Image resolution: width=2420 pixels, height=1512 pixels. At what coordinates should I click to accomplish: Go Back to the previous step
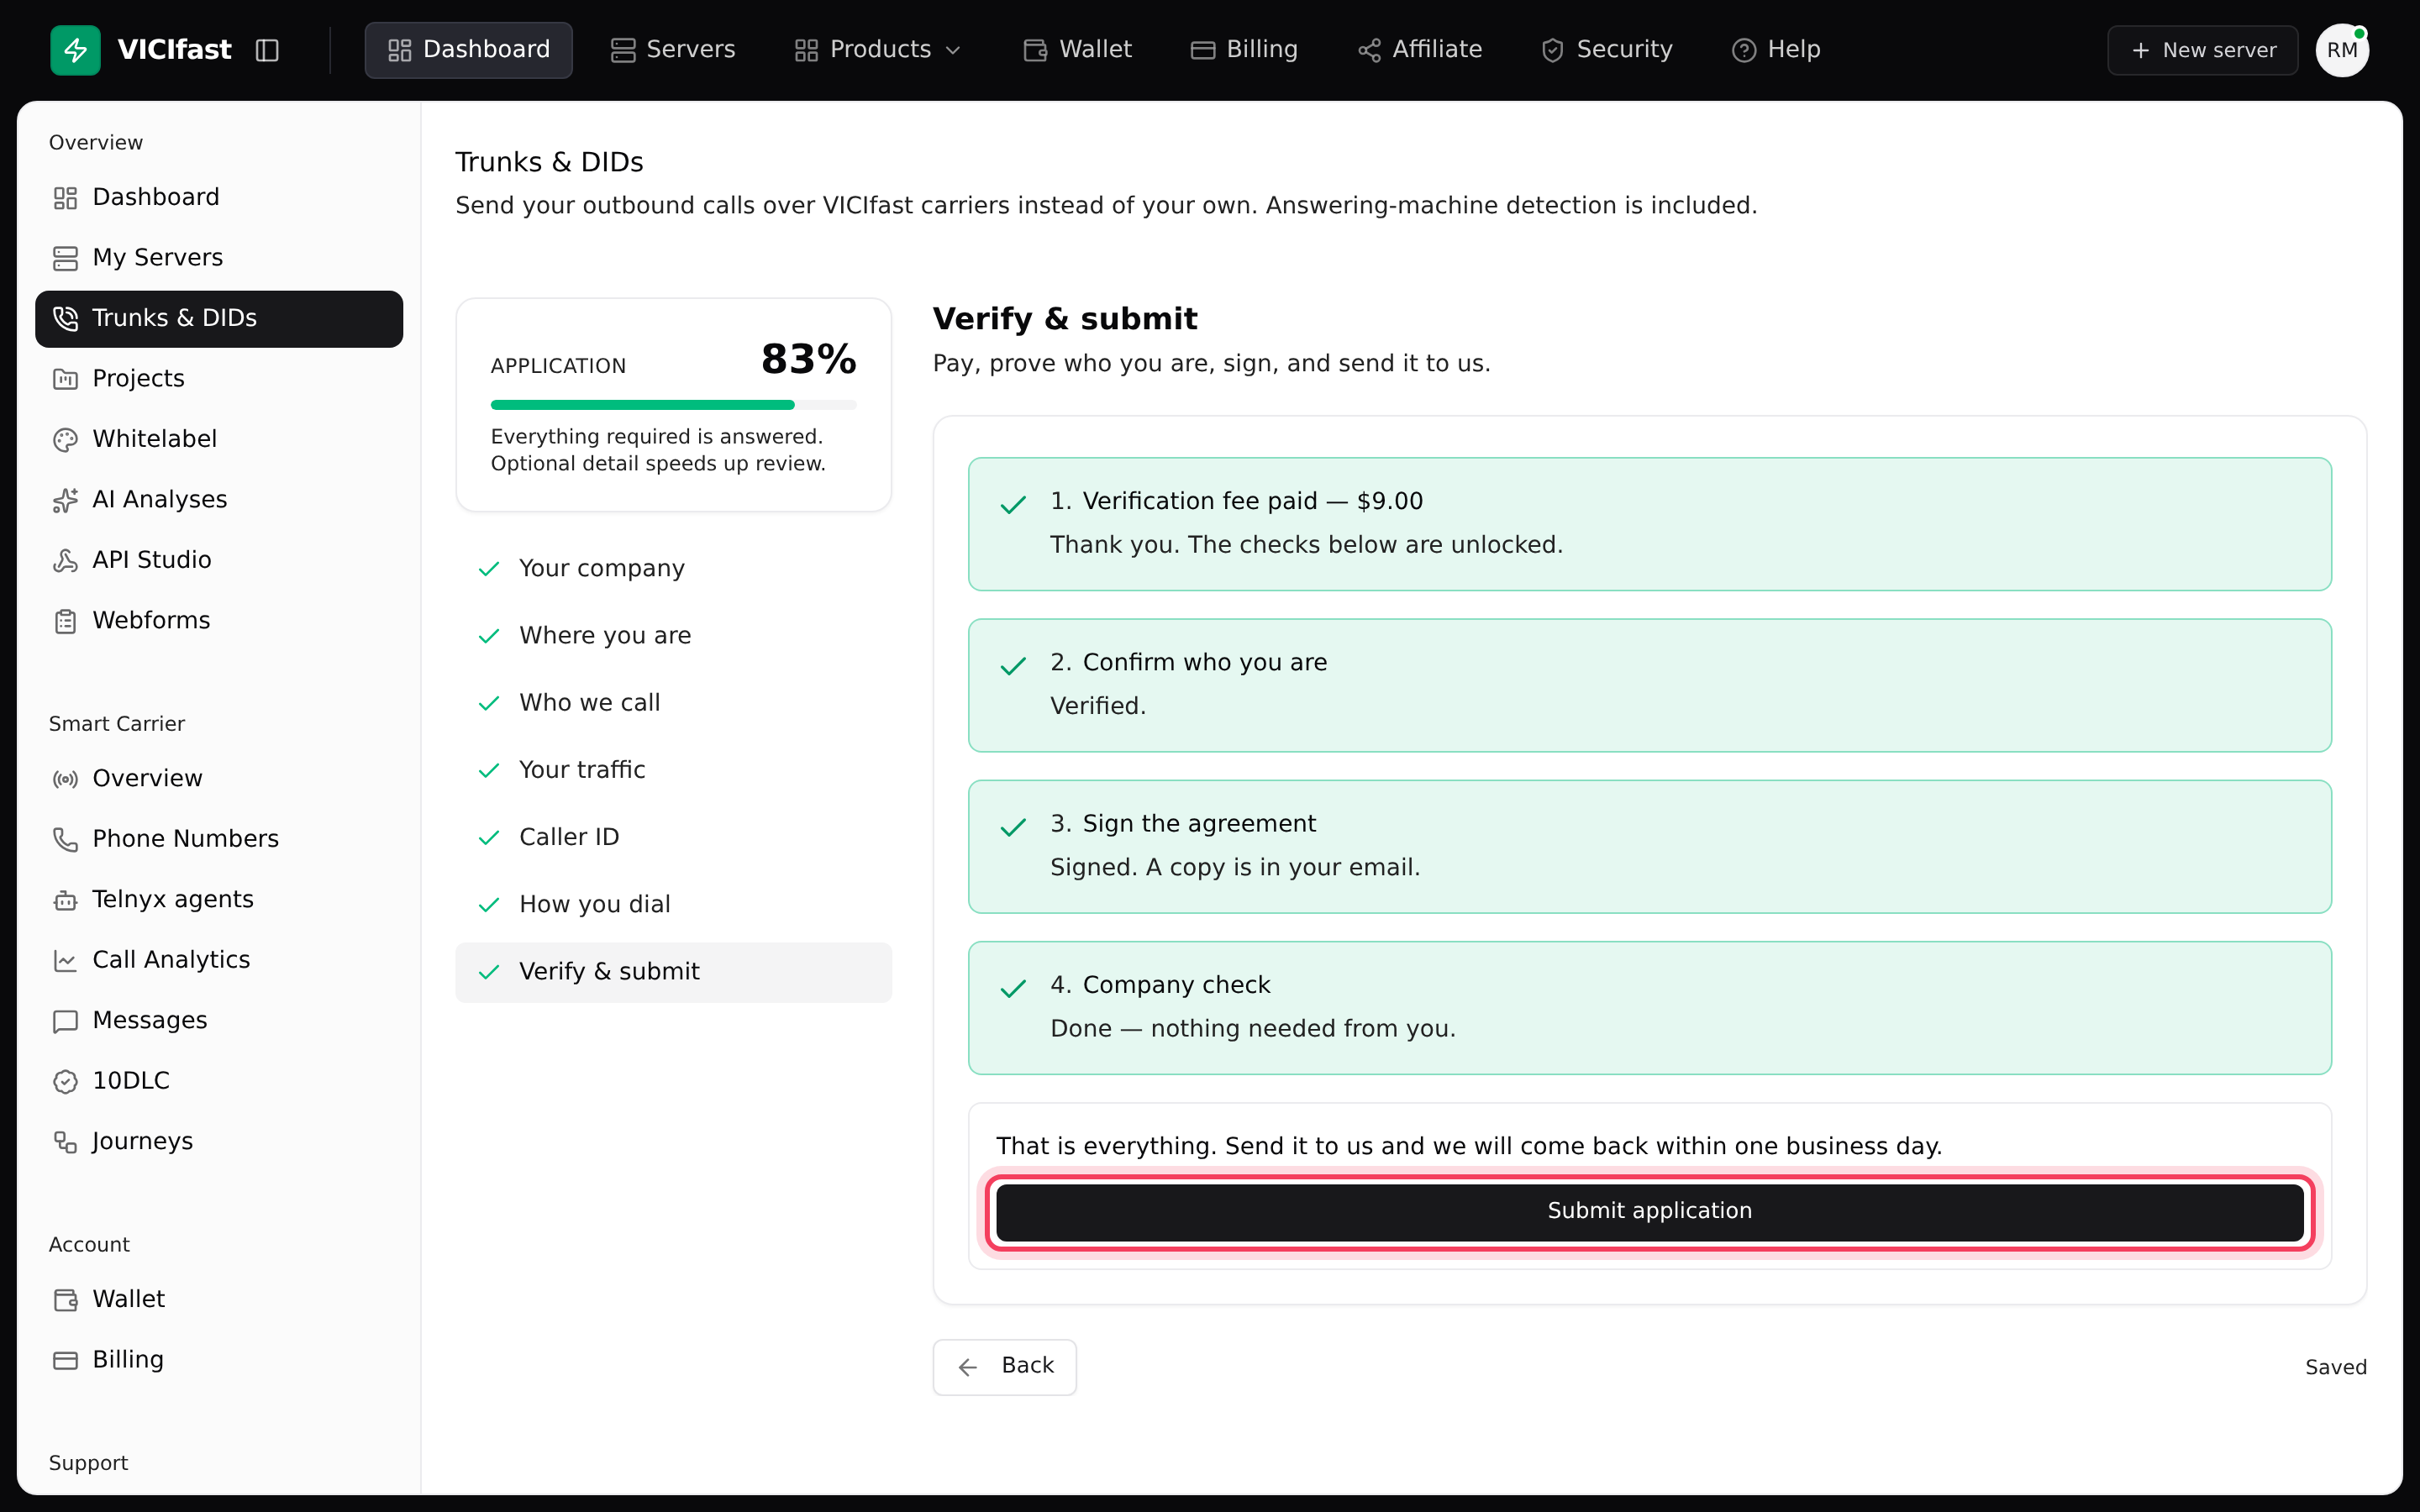point(1004,1367)
